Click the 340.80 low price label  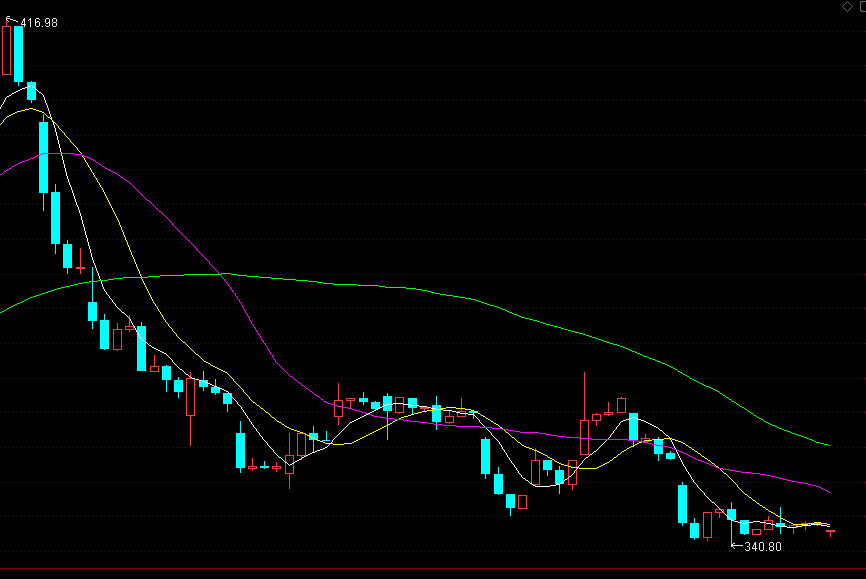(763, 546)
